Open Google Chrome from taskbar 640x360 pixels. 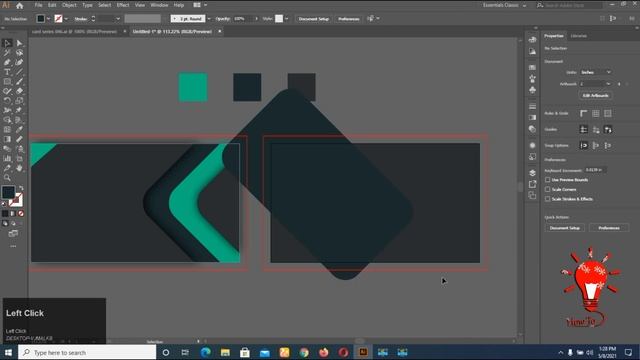[304, 352]
